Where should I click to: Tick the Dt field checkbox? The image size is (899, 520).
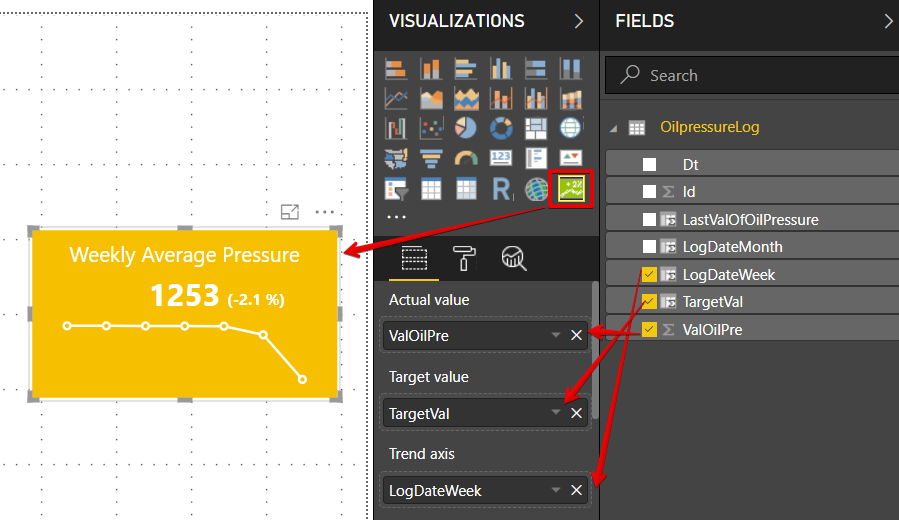[x=650, y=164]
